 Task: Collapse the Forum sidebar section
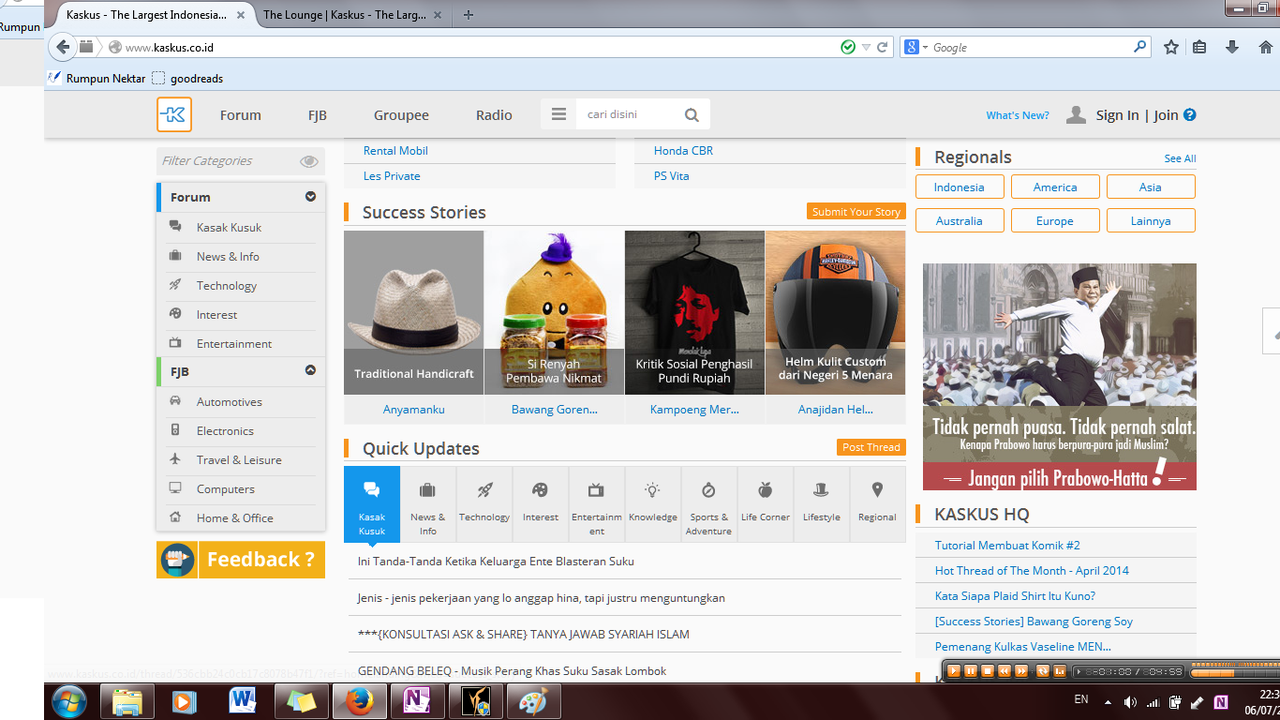coord(310,197)
